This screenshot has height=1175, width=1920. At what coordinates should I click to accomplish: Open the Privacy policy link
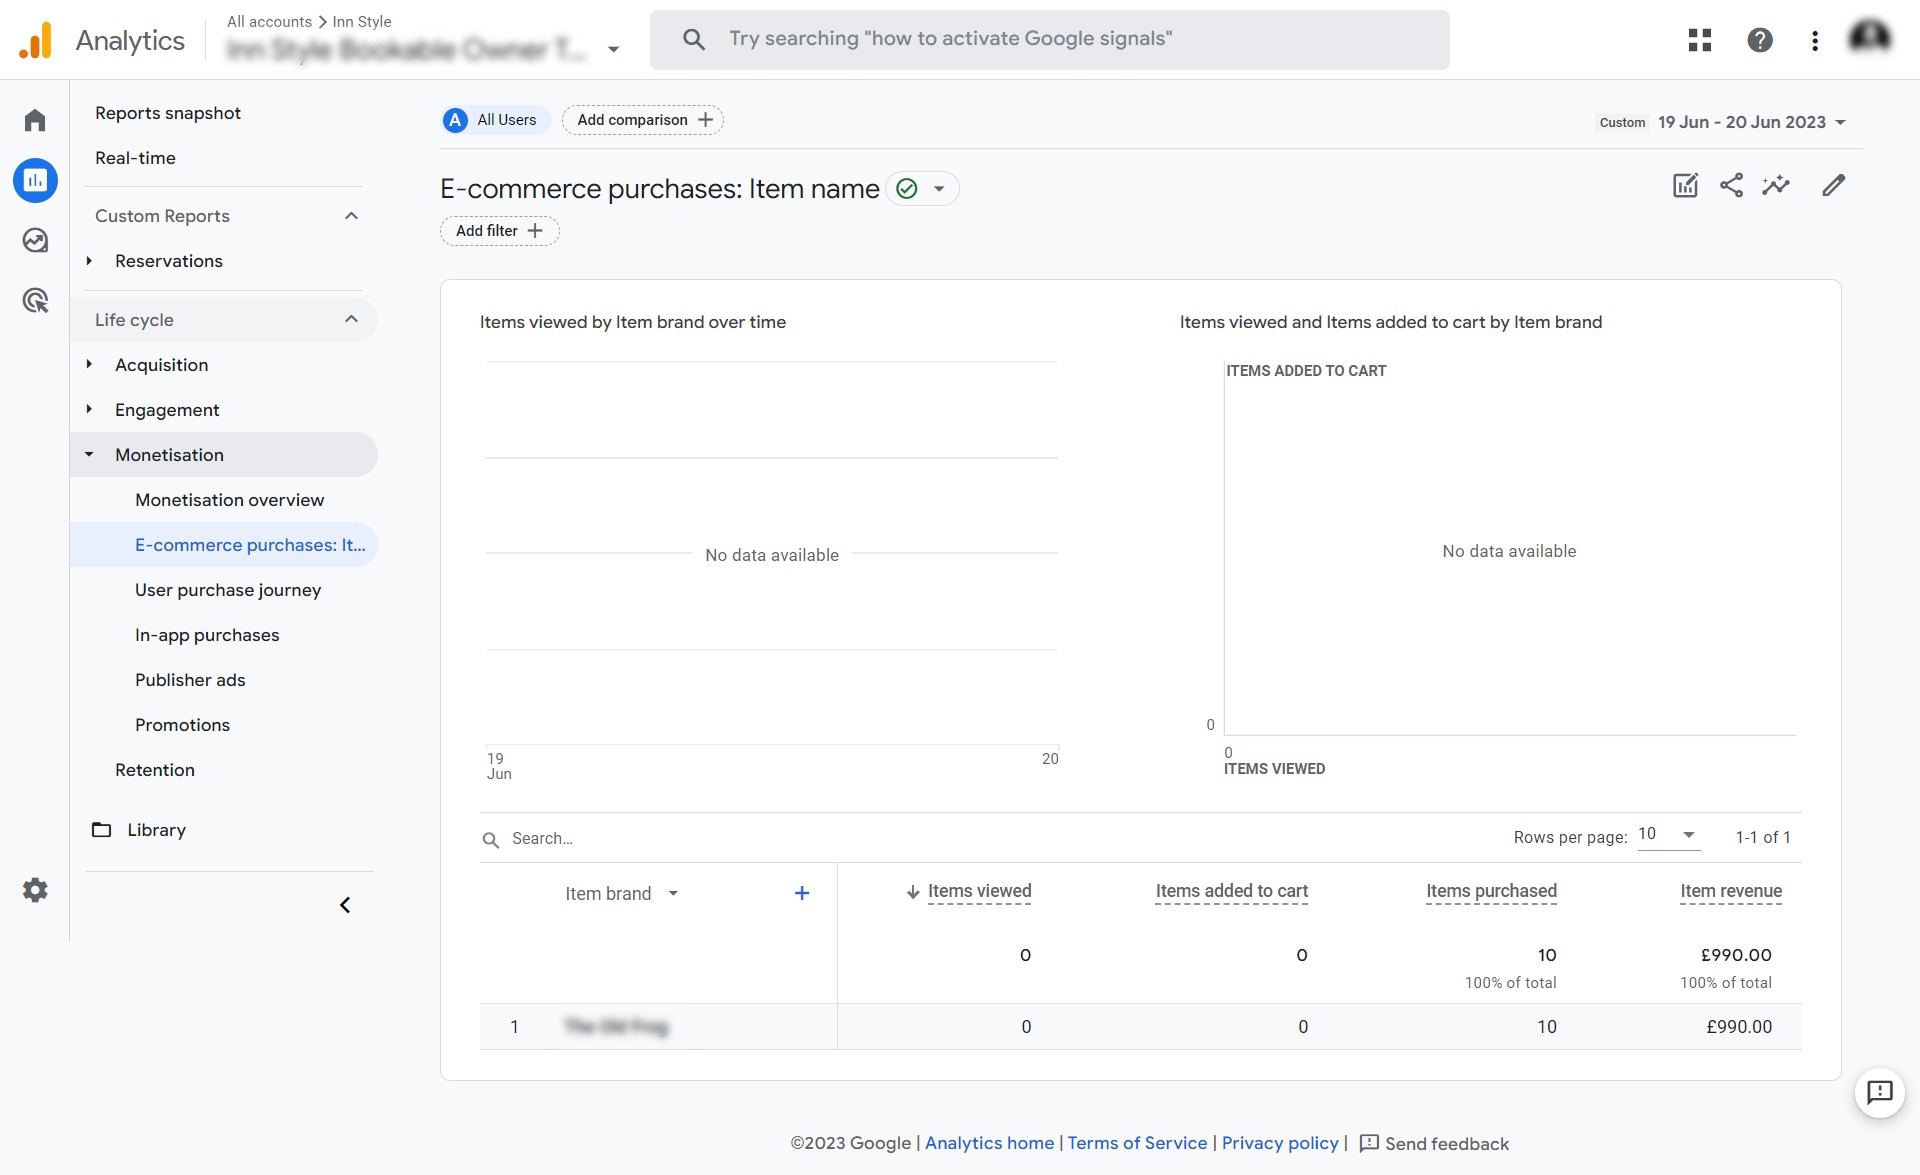click(x=1279, y=1143)
